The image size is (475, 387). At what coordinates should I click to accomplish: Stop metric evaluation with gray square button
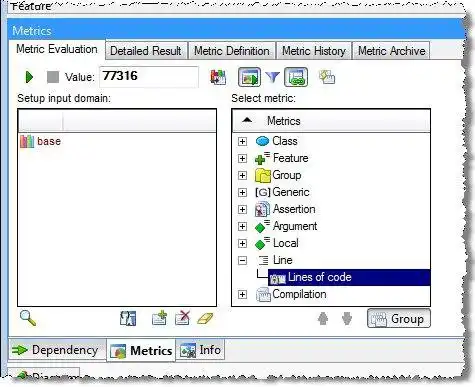click(53, 77)
